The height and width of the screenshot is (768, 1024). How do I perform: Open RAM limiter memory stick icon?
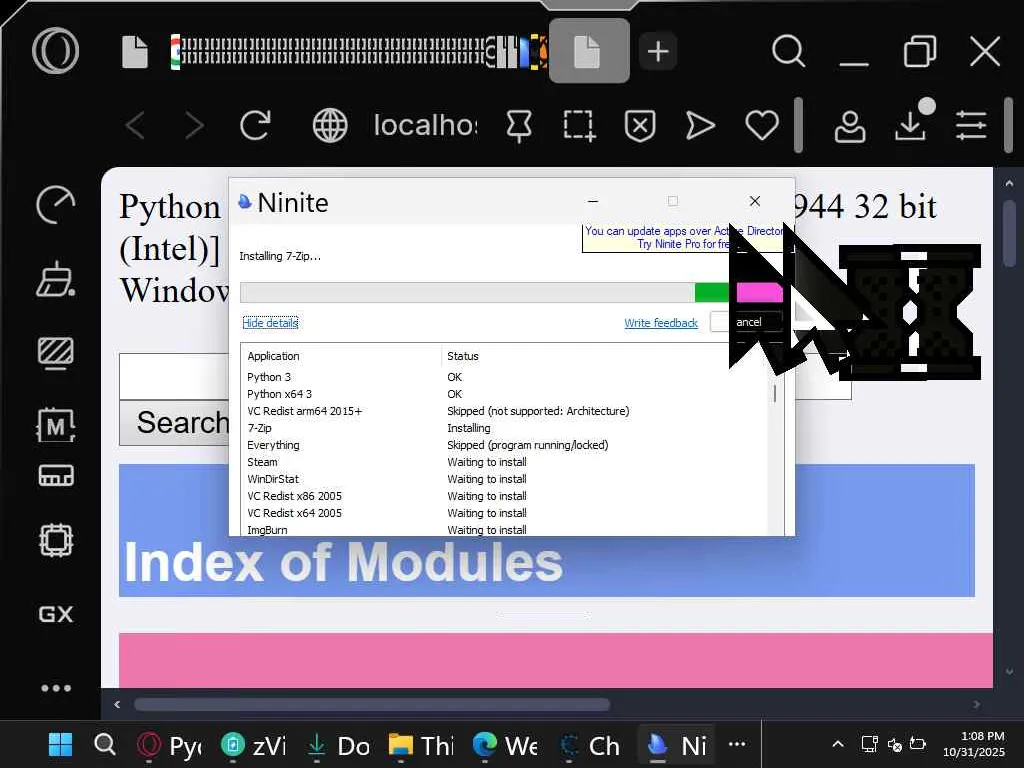pyautogui.click(x=56, y=475)
